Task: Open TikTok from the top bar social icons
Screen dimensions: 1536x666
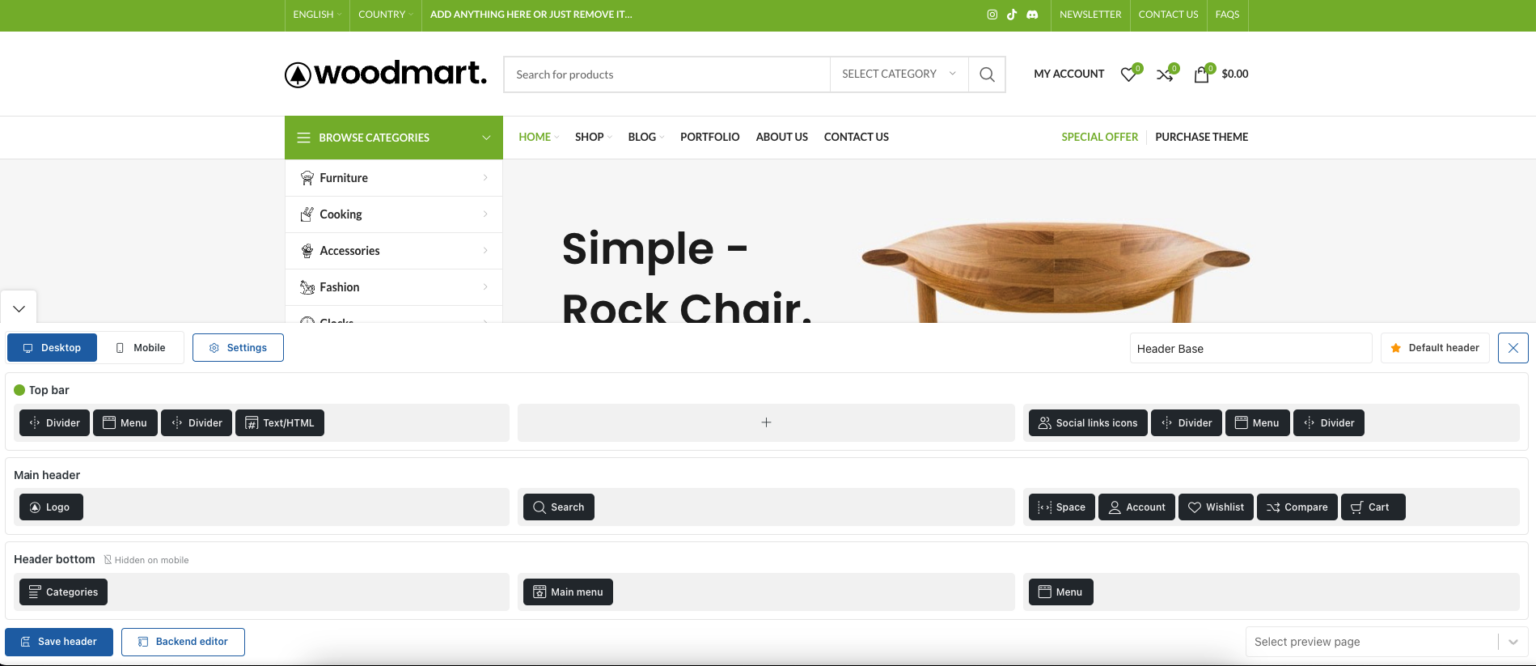Action: [x=1011, y=14]
